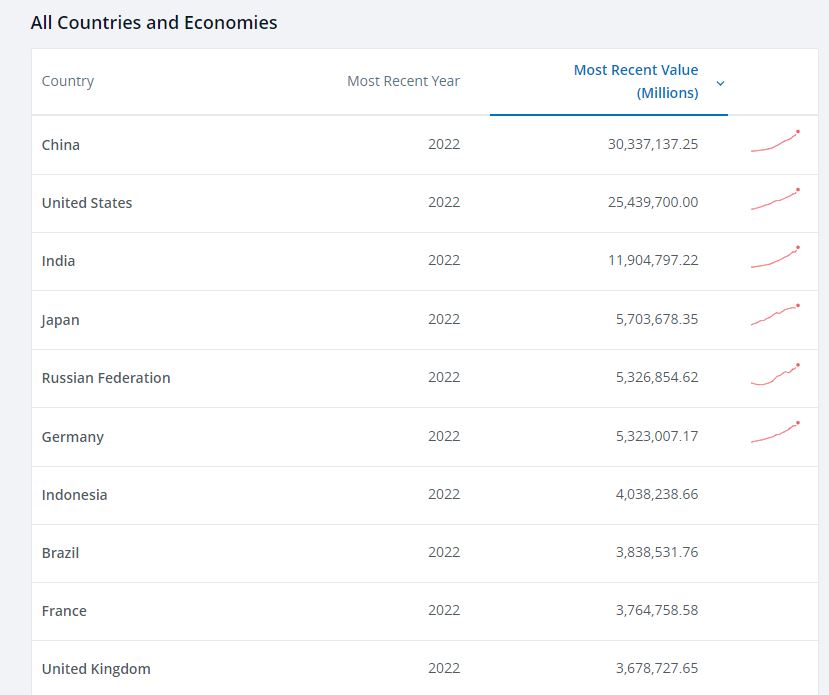Open the Germany country link
This screenshot has height=695, width=829.
[x=73, y=437]
